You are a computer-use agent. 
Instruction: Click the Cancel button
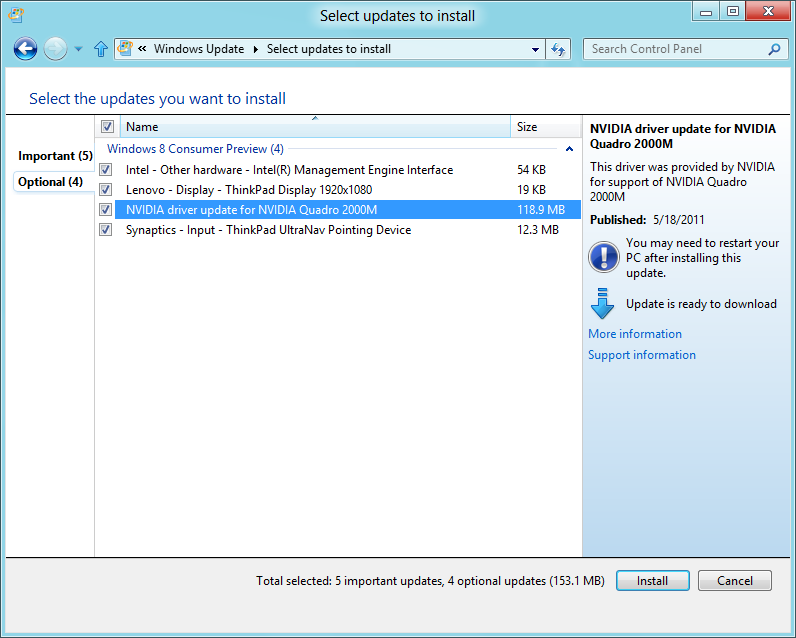(735, 581)
